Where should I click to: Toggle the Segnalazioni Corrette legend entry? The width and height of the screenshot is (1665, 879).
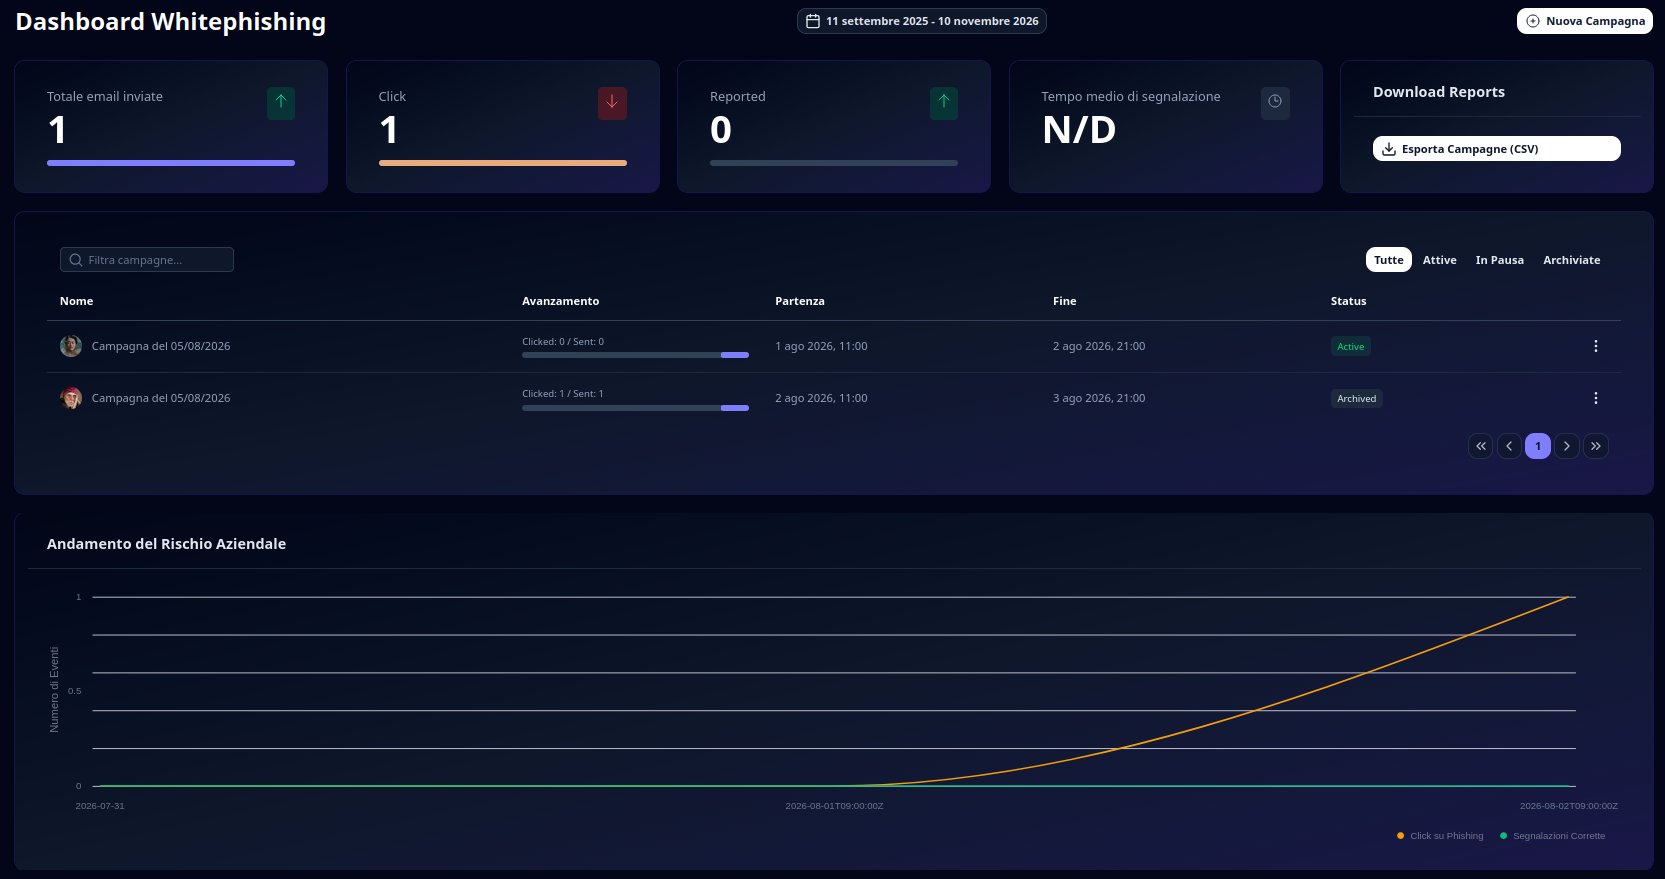[x=1552, y=836]
